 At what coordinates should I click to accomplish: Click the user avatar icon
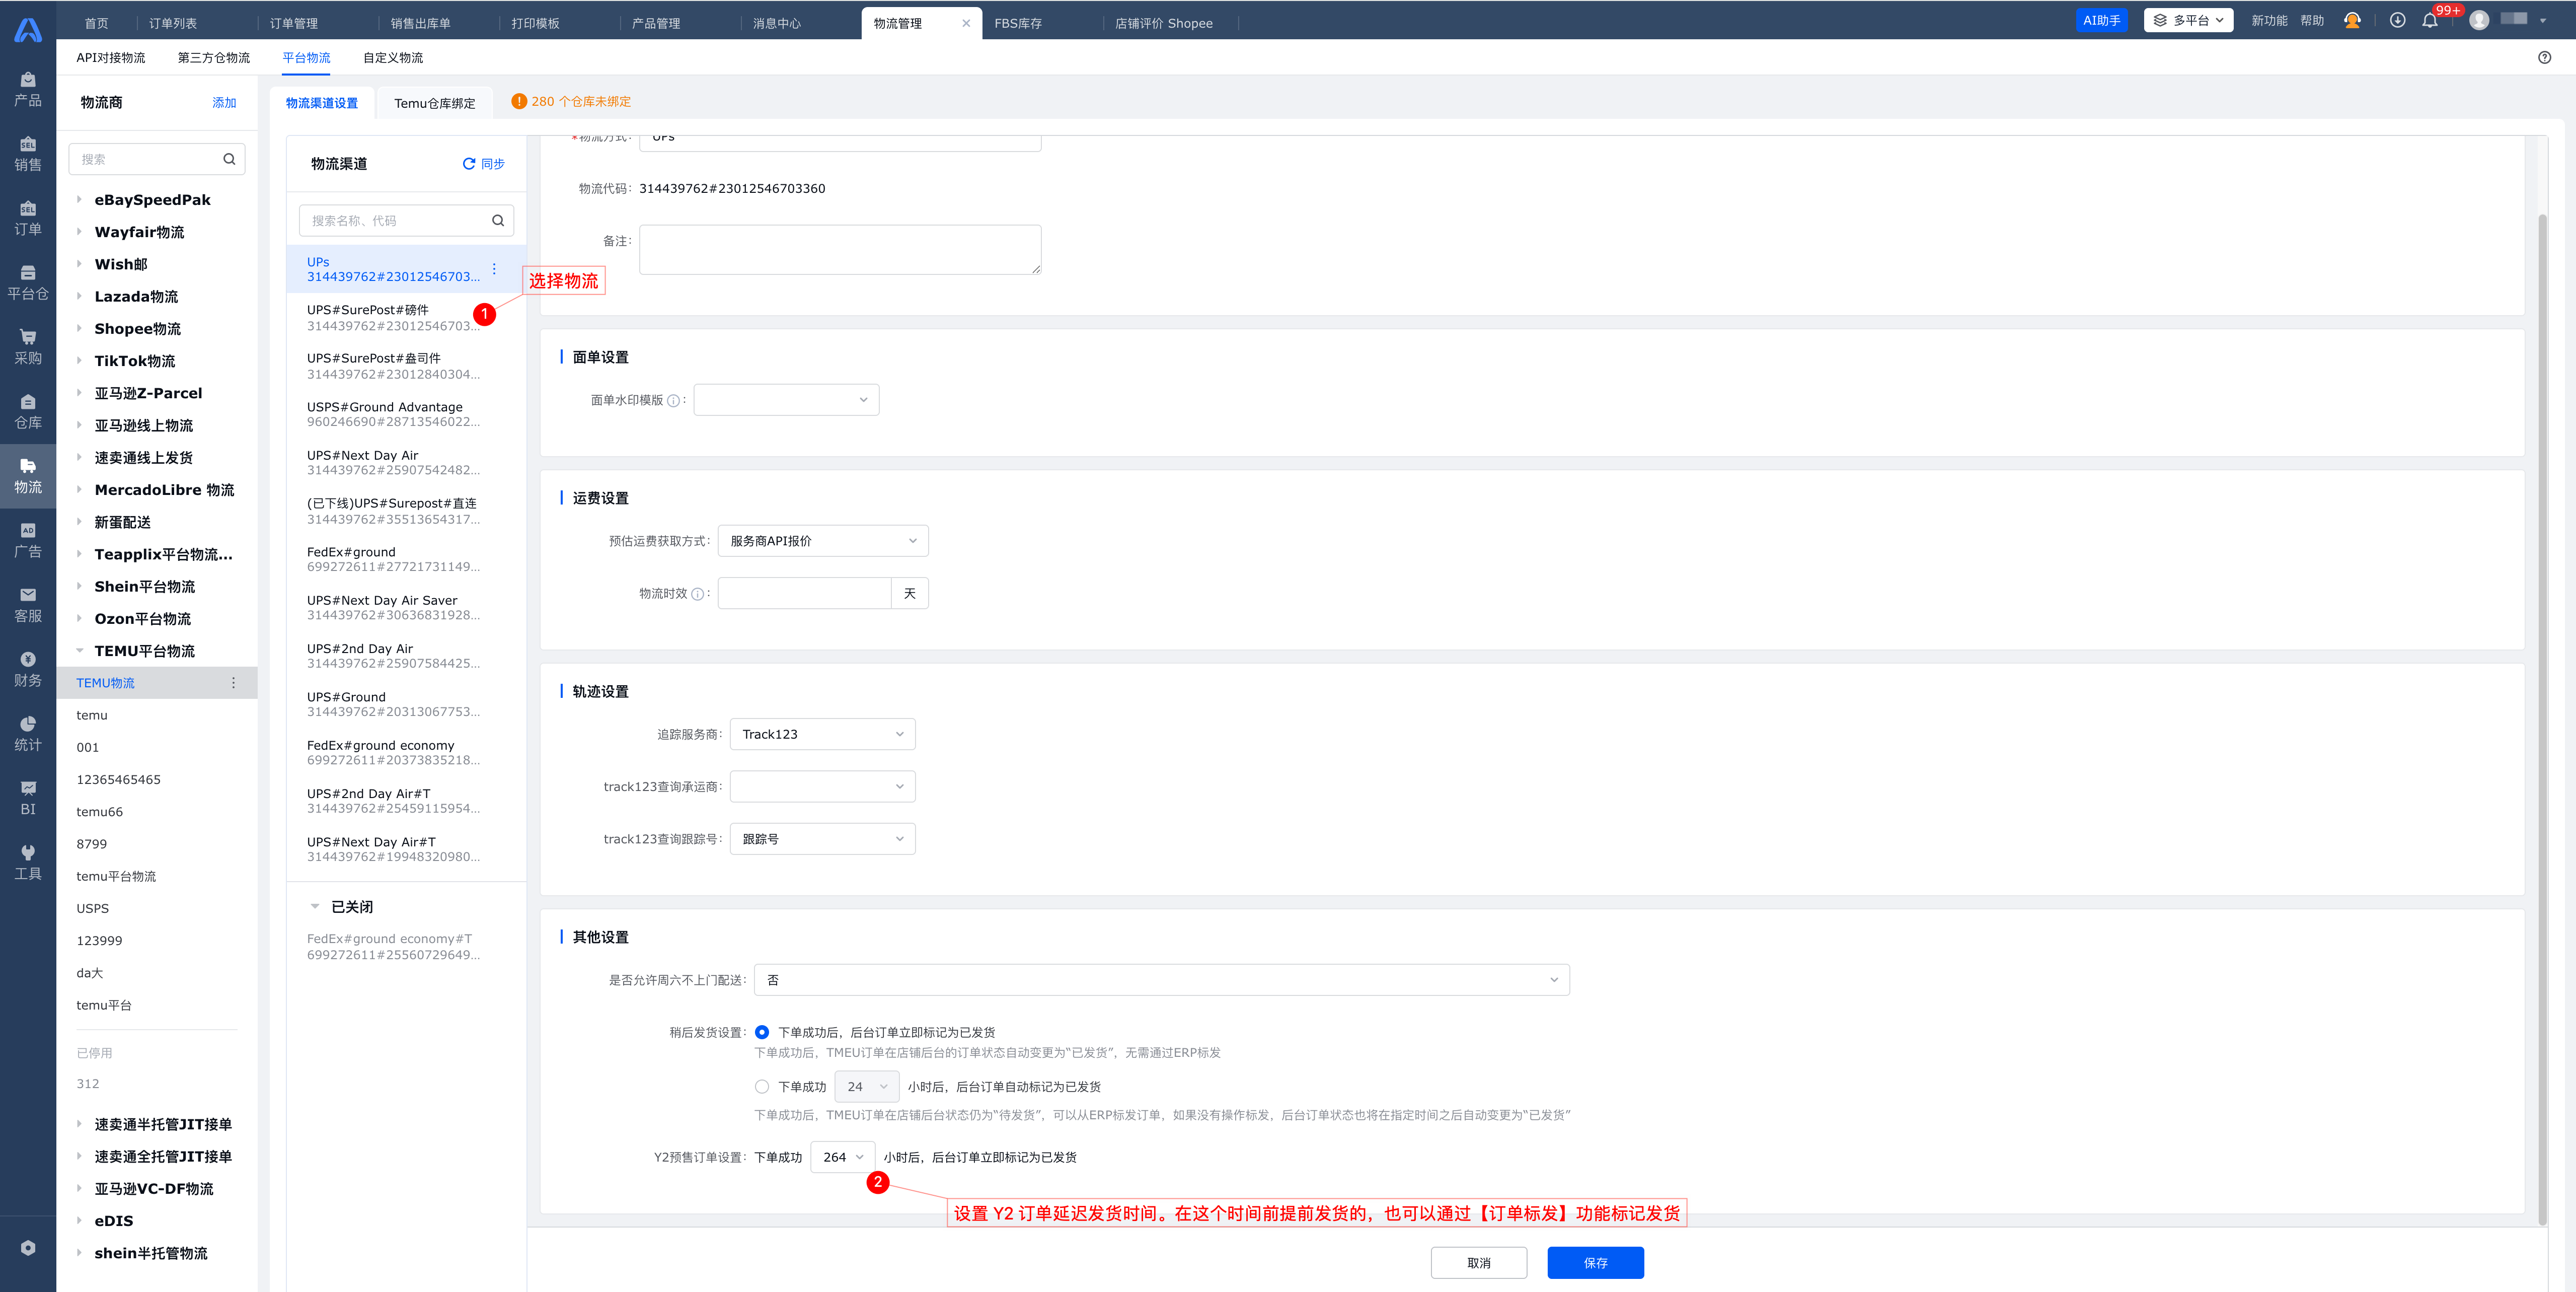click(2479, 20)
